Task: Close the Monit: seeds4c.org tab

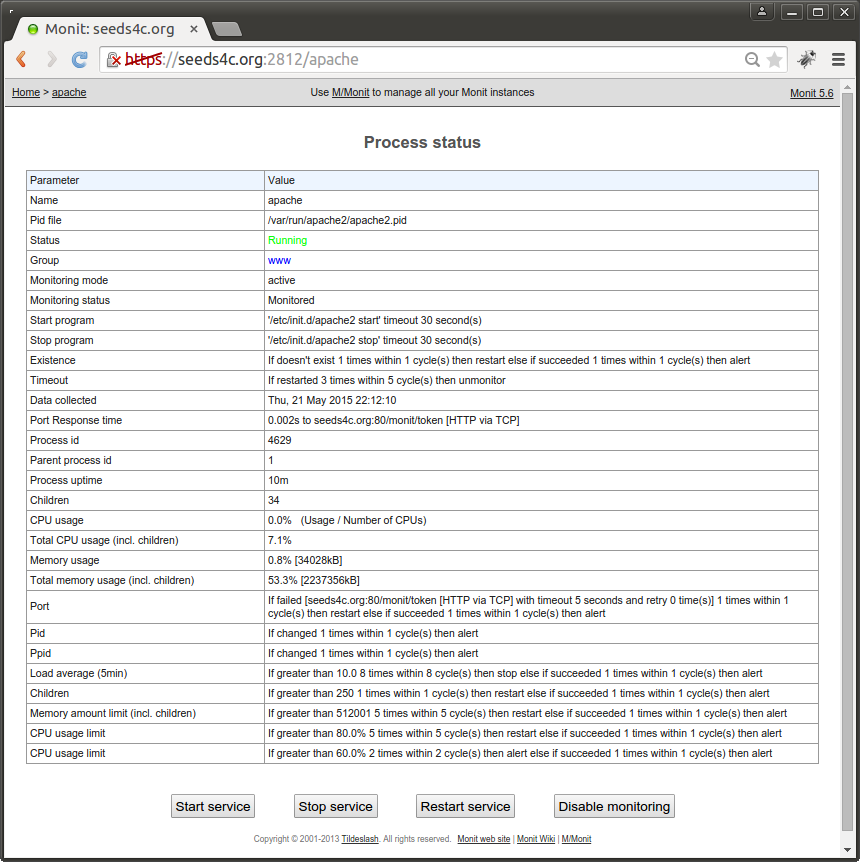Action: tap(194, 29)
